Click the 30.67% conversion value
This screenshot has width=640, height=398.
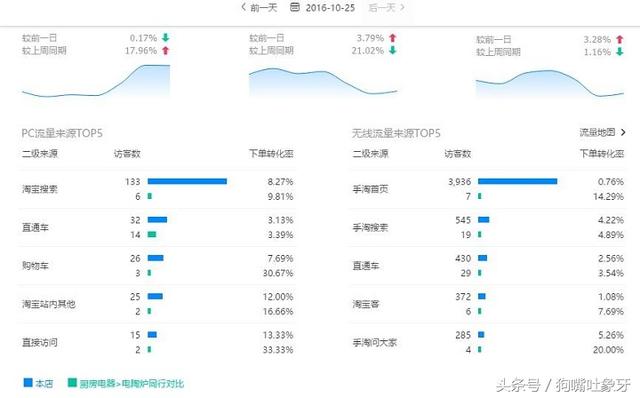pos(278,273)
